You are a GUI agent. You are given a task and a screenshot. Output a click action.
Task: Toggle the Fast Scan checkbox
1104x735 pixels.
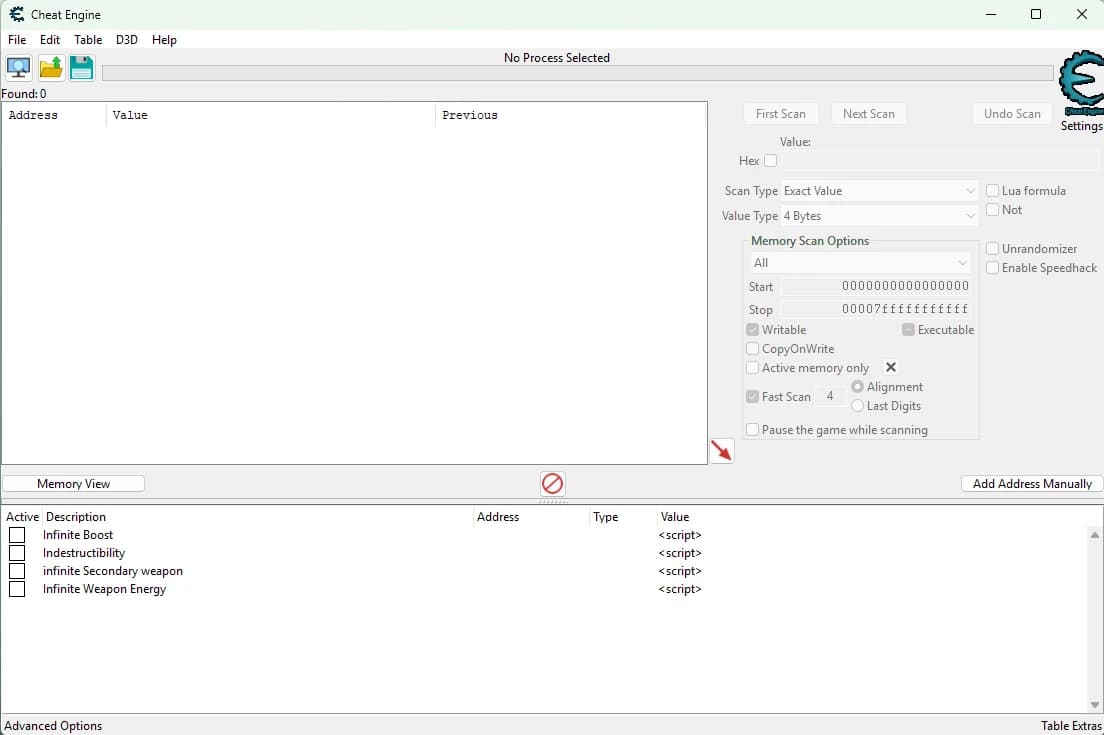pos(753,396)
